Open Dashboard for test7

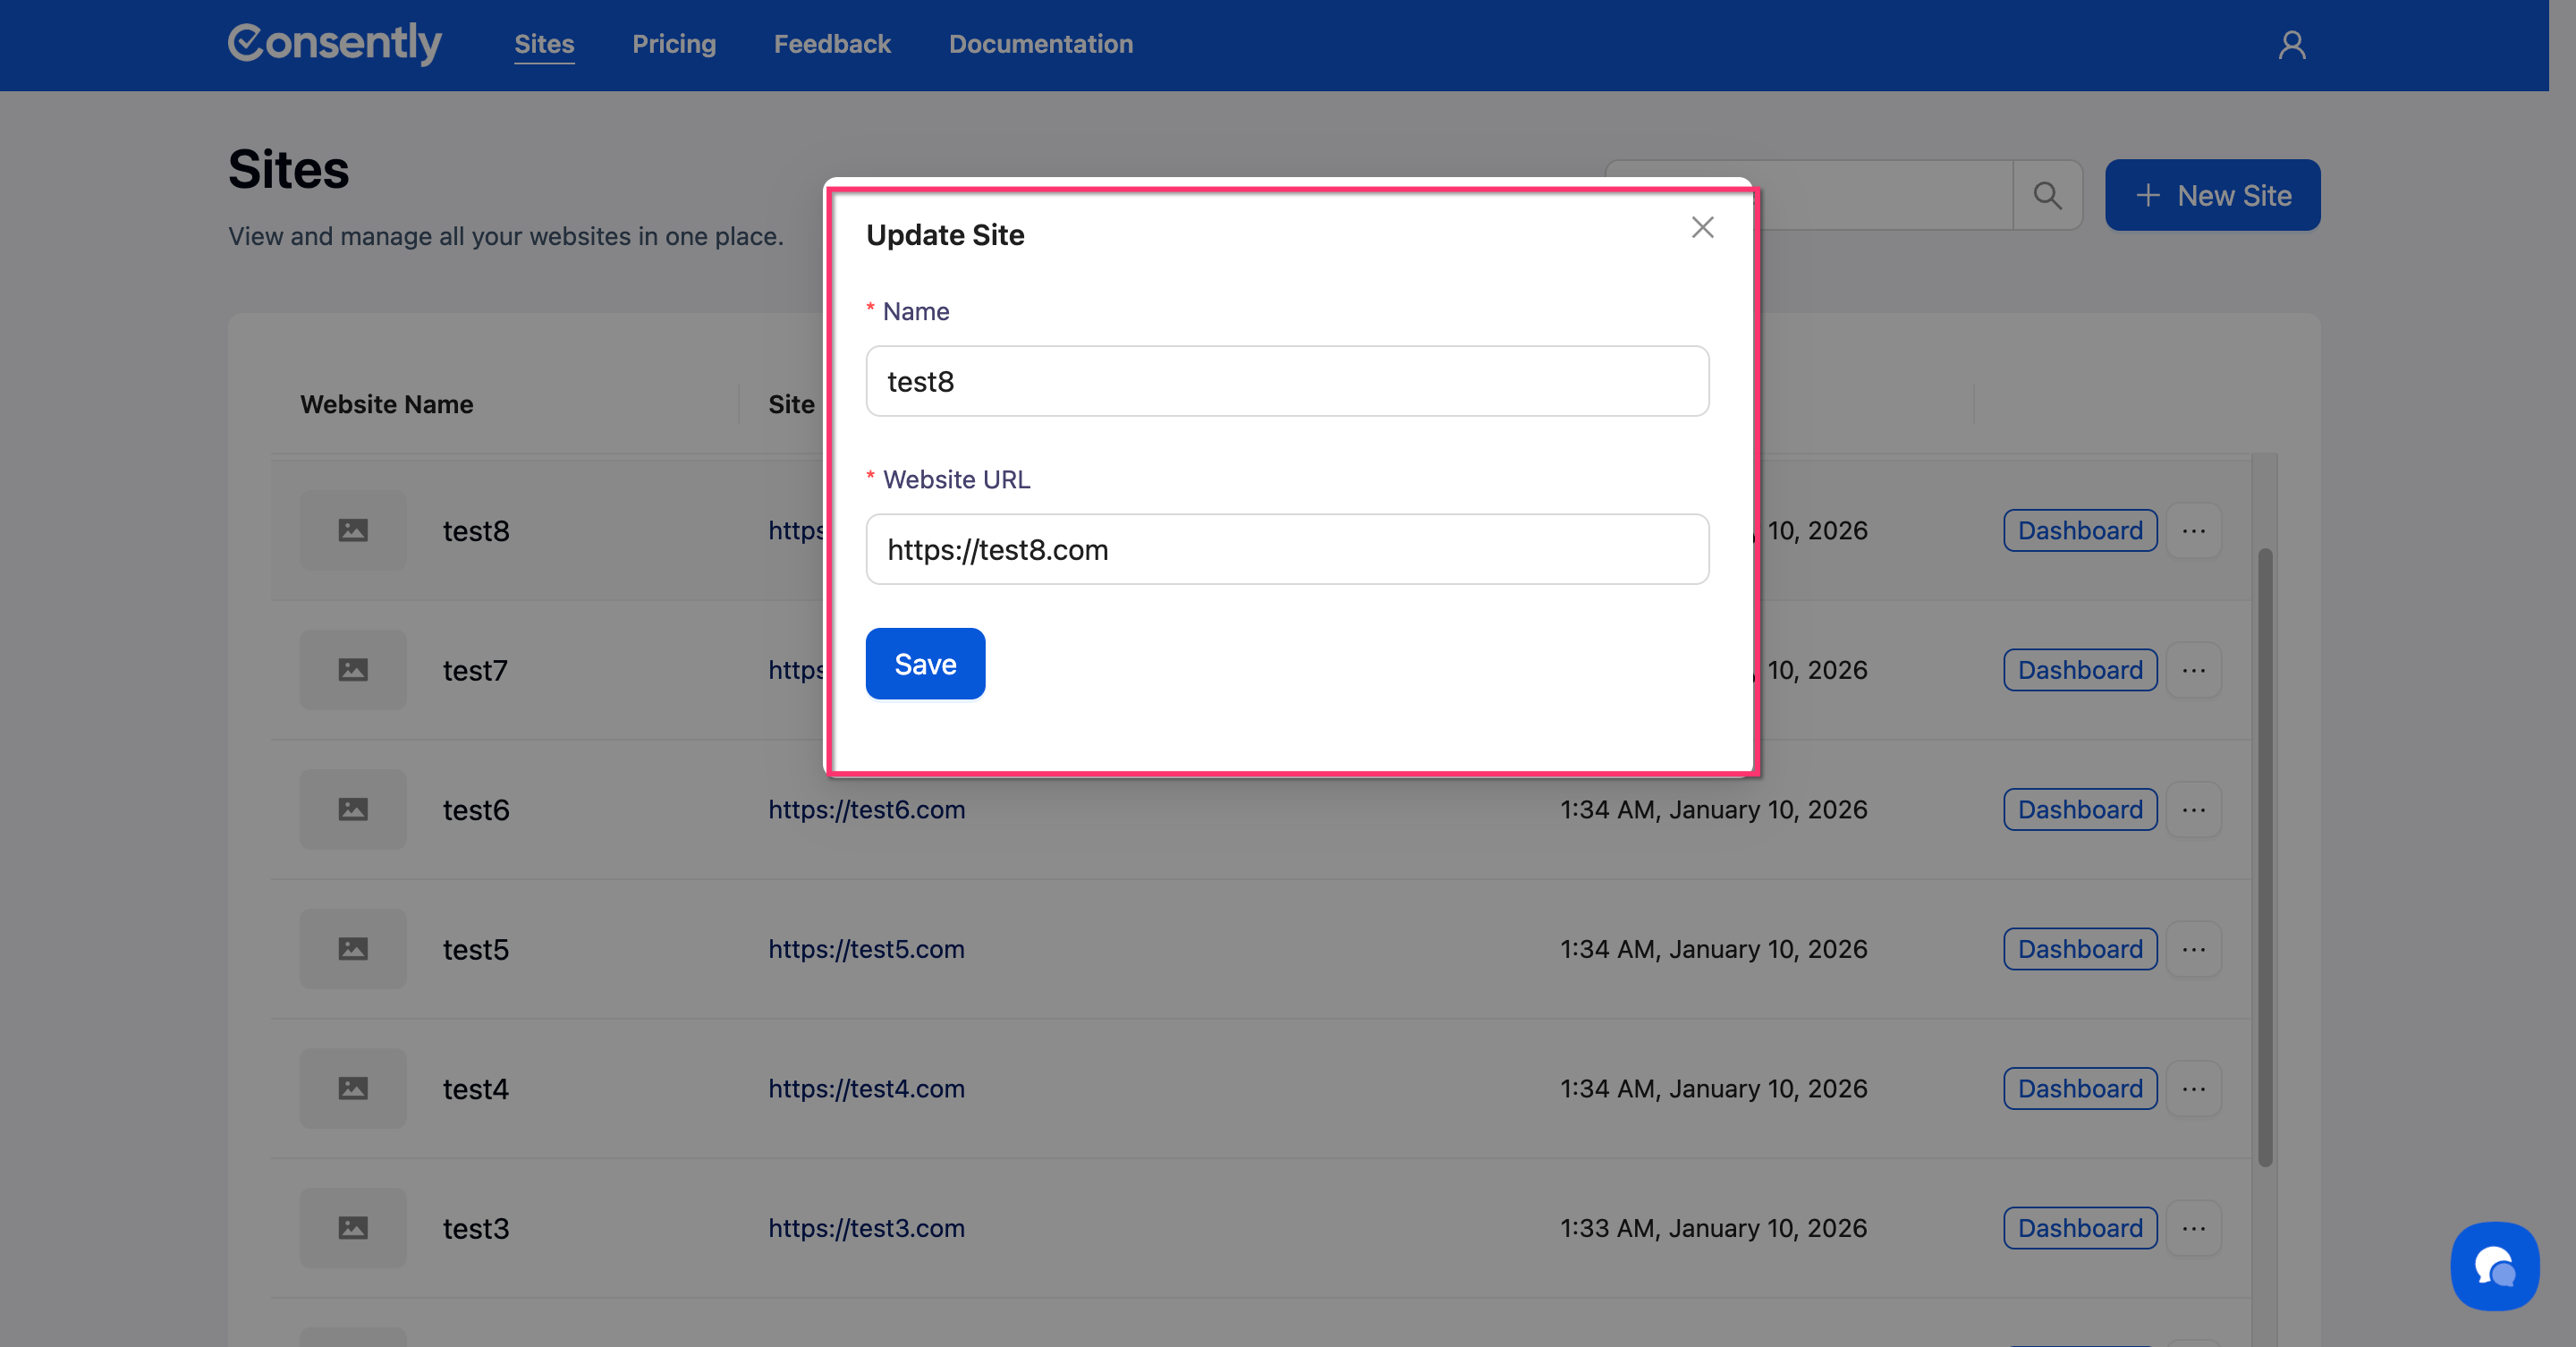[x=2080, y=670]
